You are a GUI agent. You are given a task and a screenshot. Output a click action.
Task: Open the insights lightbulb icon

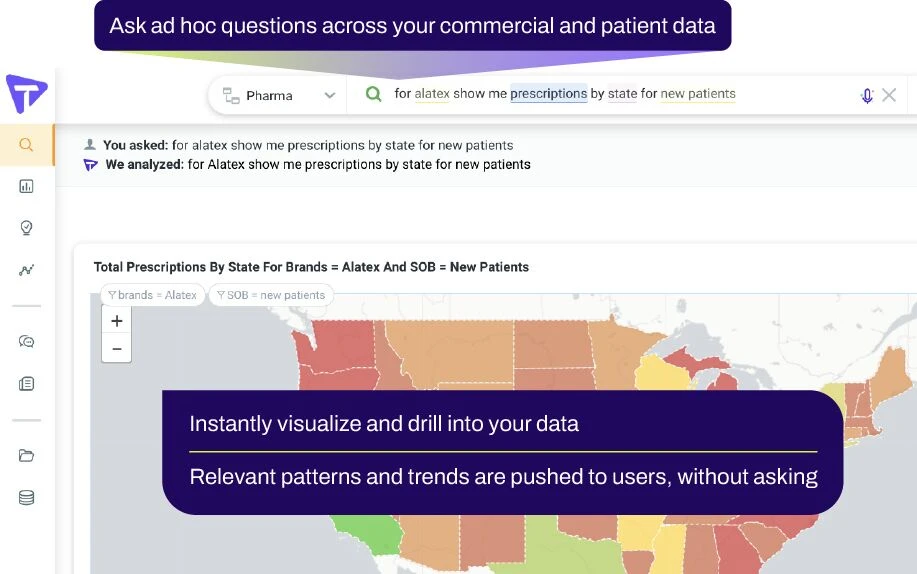27,228
